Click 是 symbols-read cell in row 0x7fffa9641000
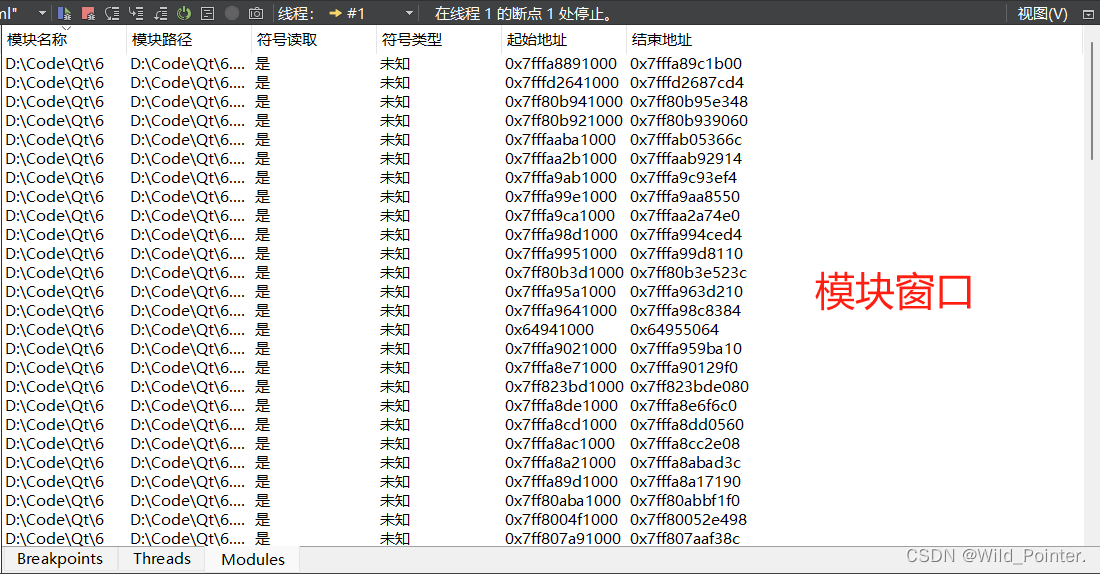 (262, 310)
